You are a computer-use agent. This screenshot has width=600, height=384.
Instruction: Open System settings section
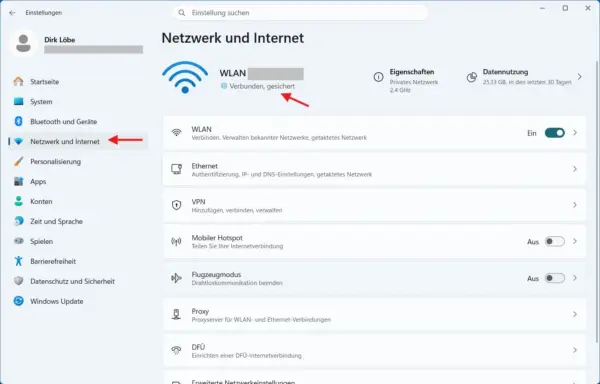pos(78,101)
